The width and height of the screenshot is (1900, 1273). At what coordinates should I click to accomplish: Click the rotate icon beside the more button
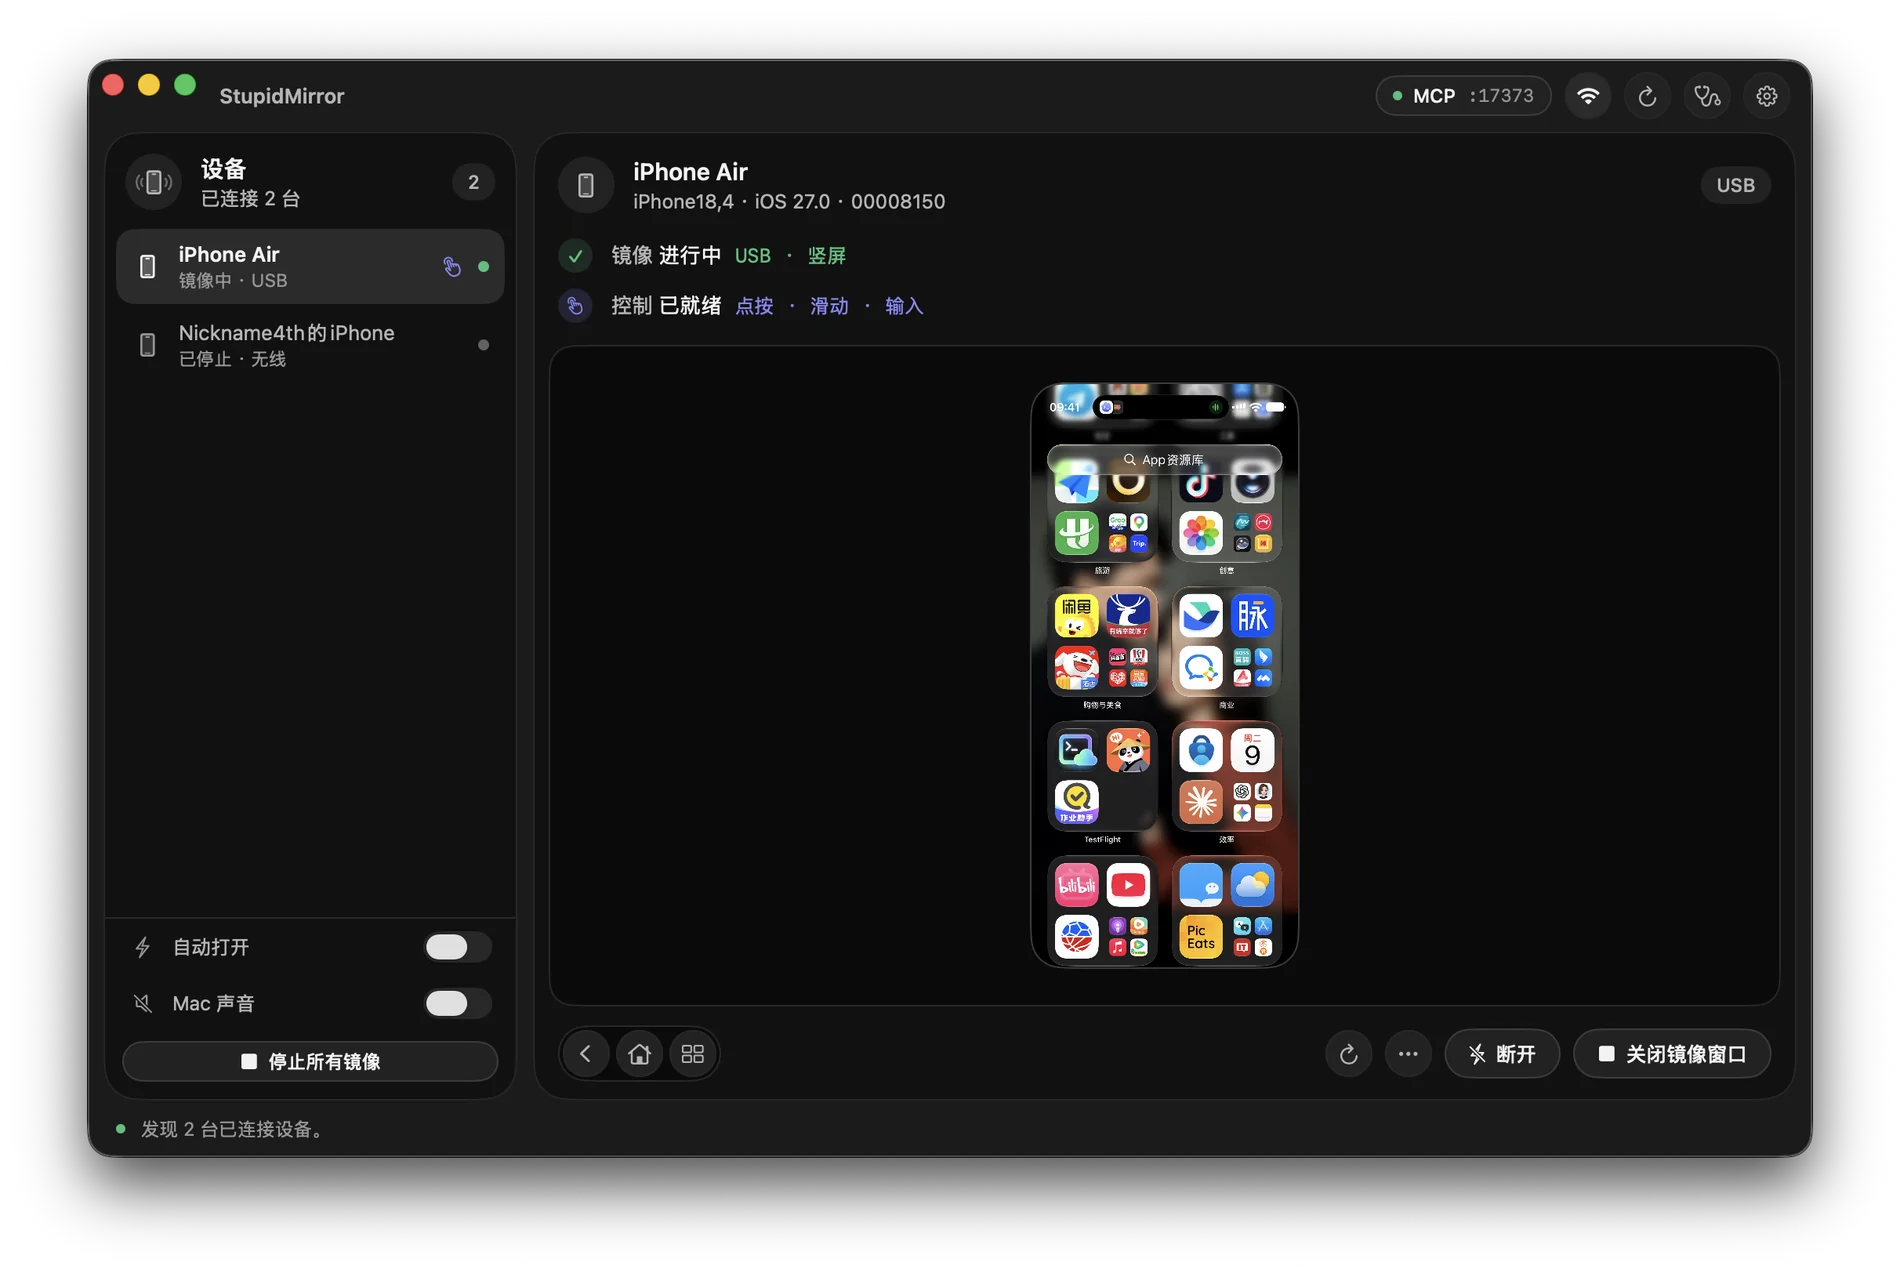click(x=1348, y=1054)
